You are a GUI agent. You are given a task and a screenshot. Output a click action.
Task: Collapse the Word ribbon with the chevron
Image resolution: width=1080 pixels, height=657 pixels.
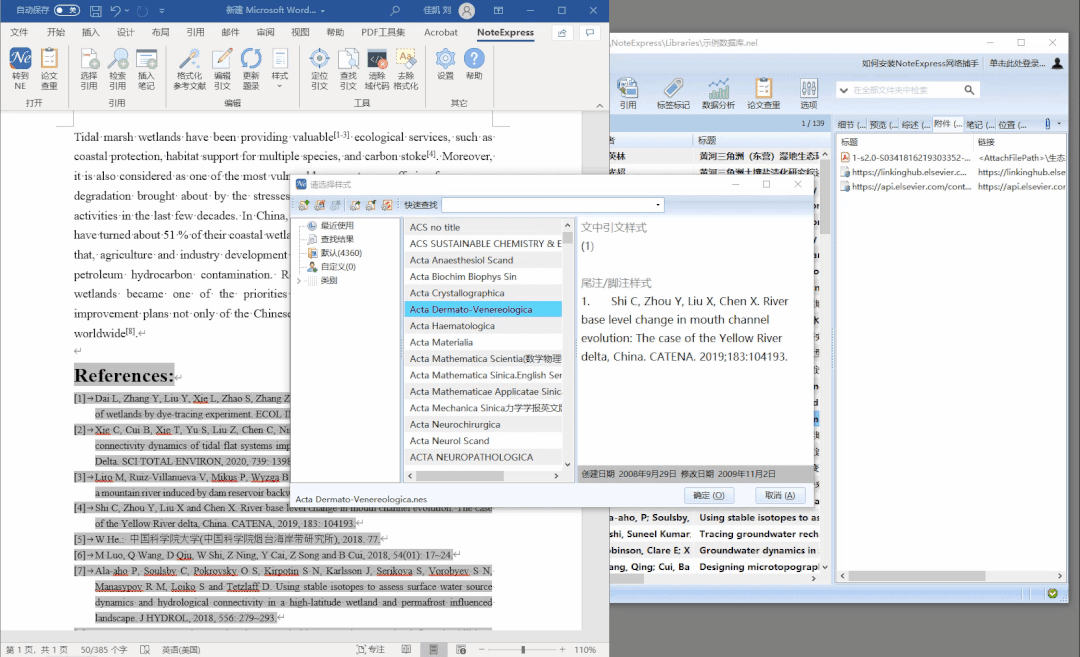tap(599, 105)
